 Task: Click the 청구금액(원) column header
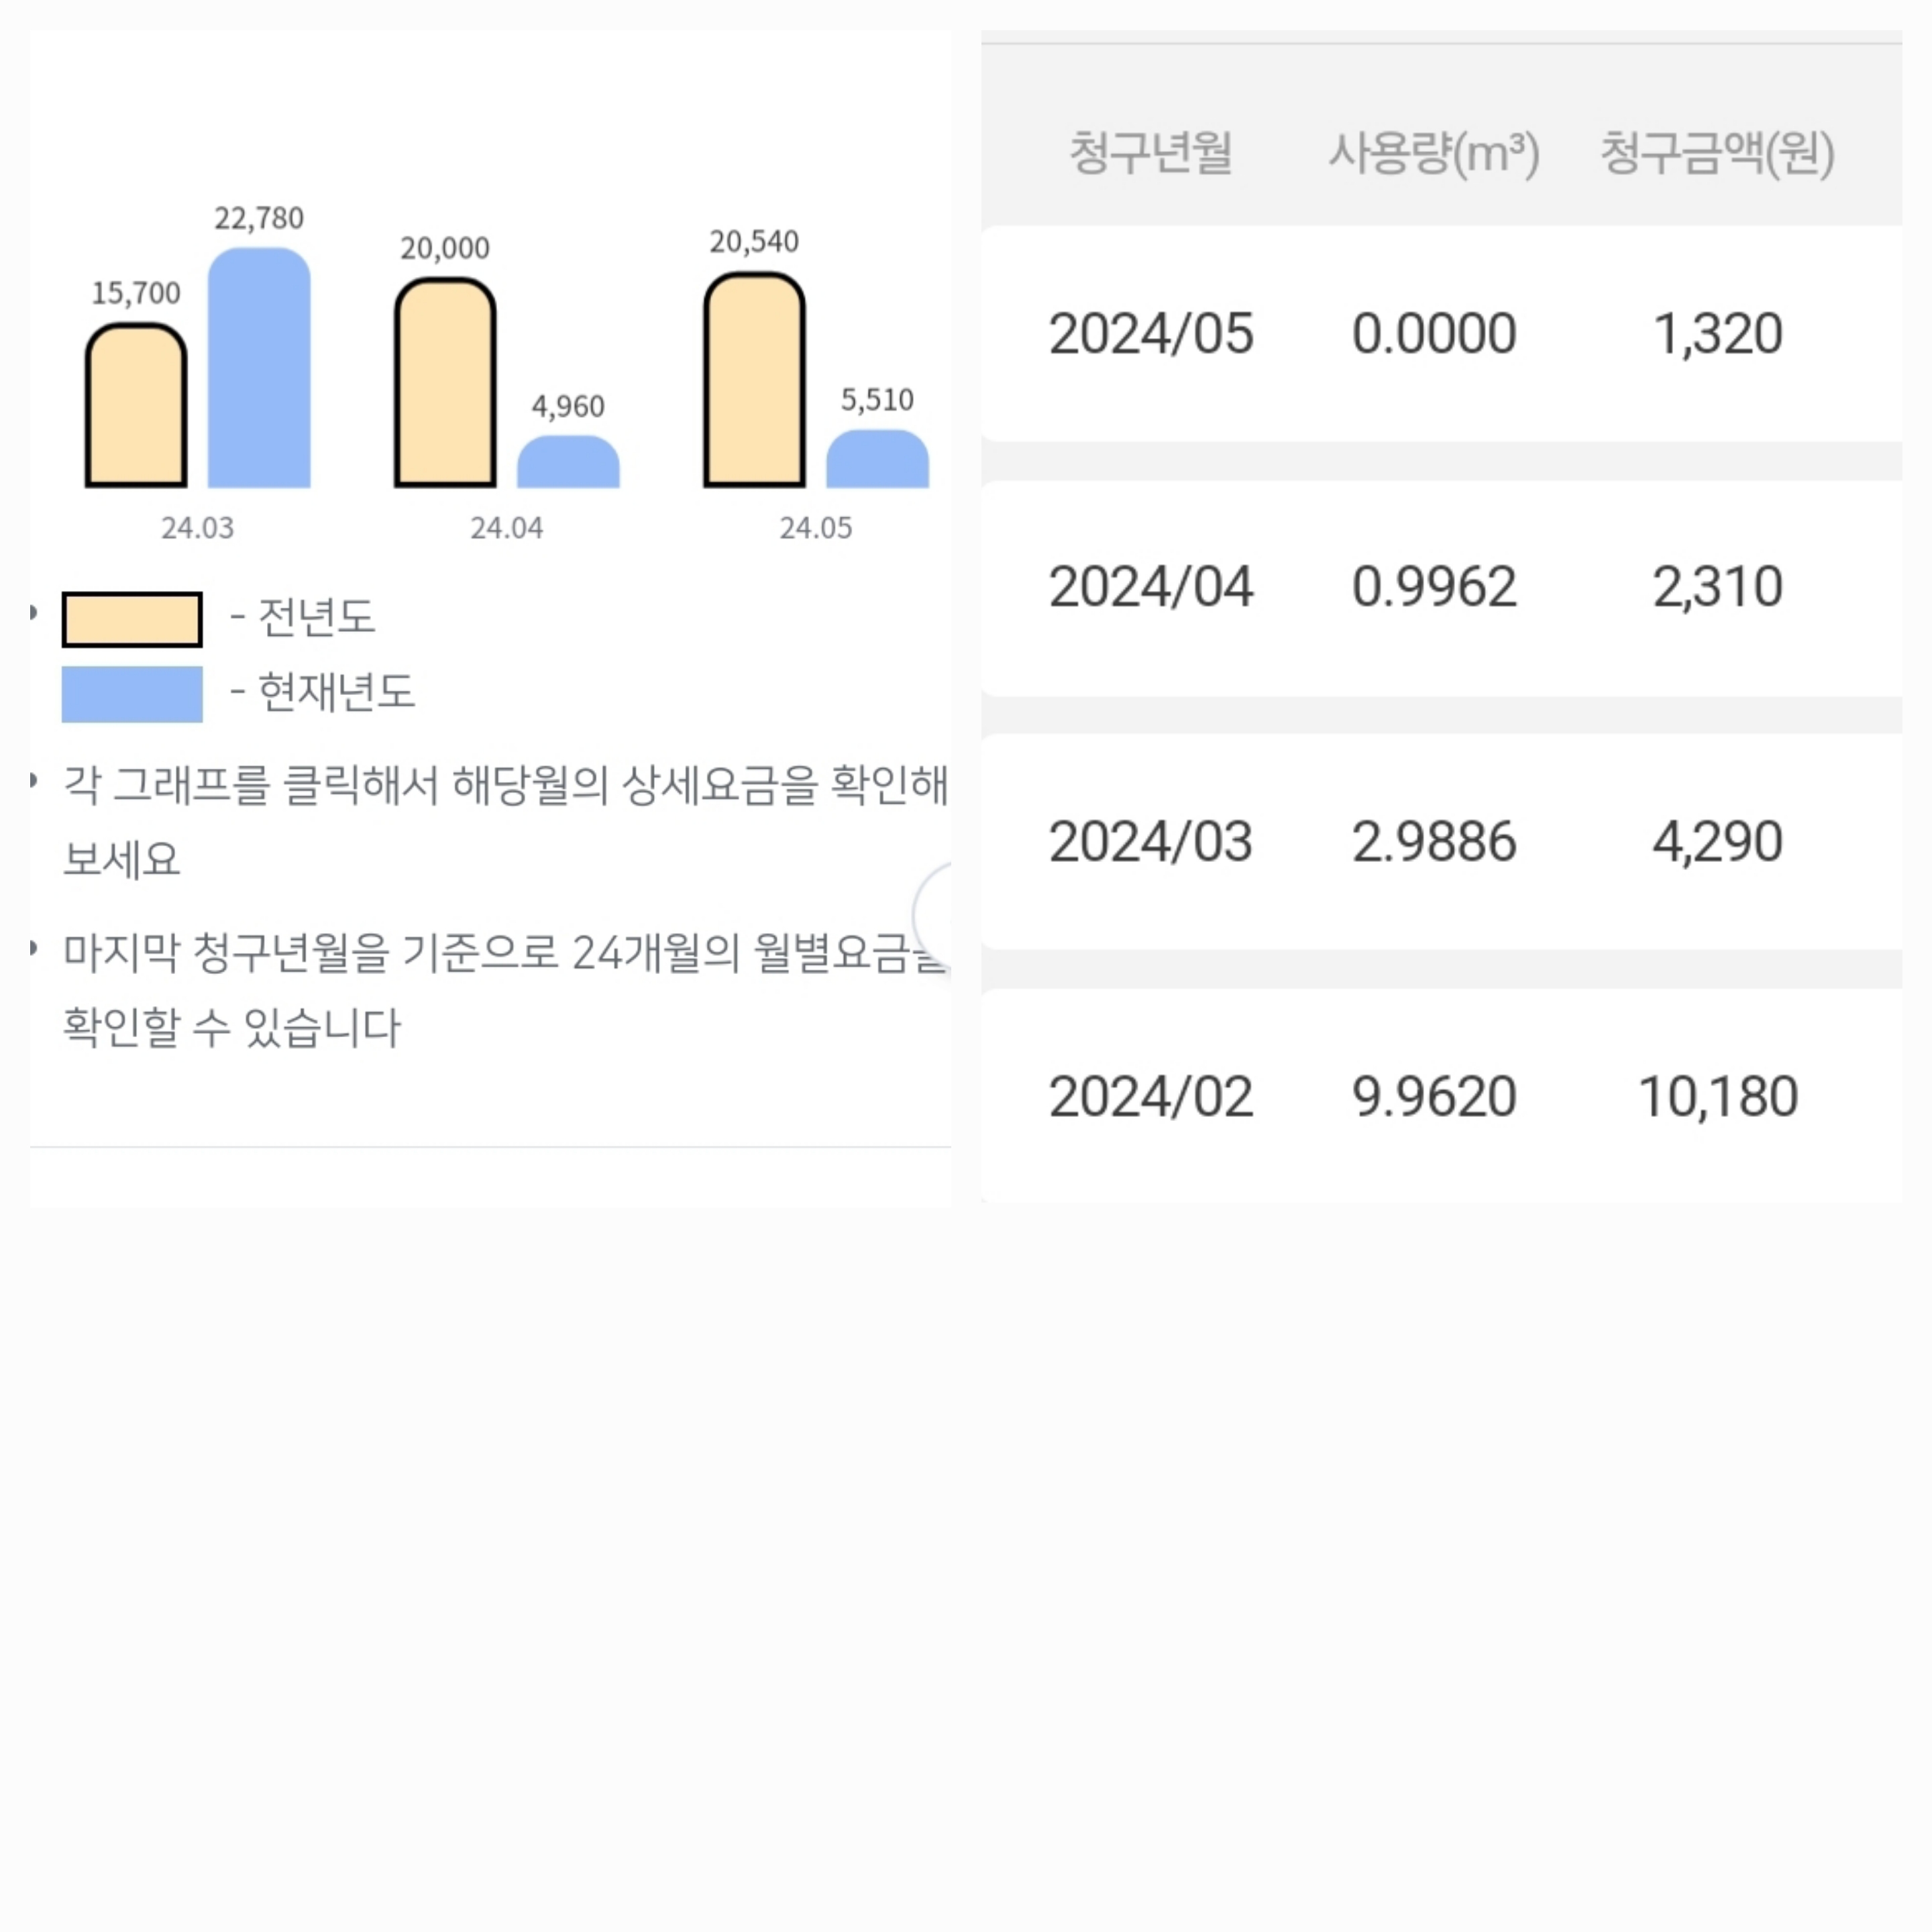pyautogui.click(x=1717, y=153)
